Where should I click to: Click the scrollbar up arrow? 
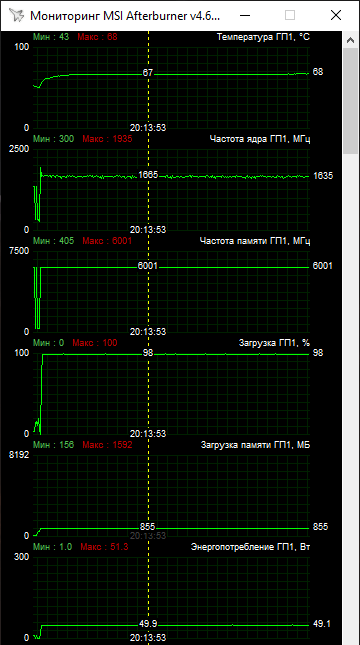point(351,40)
